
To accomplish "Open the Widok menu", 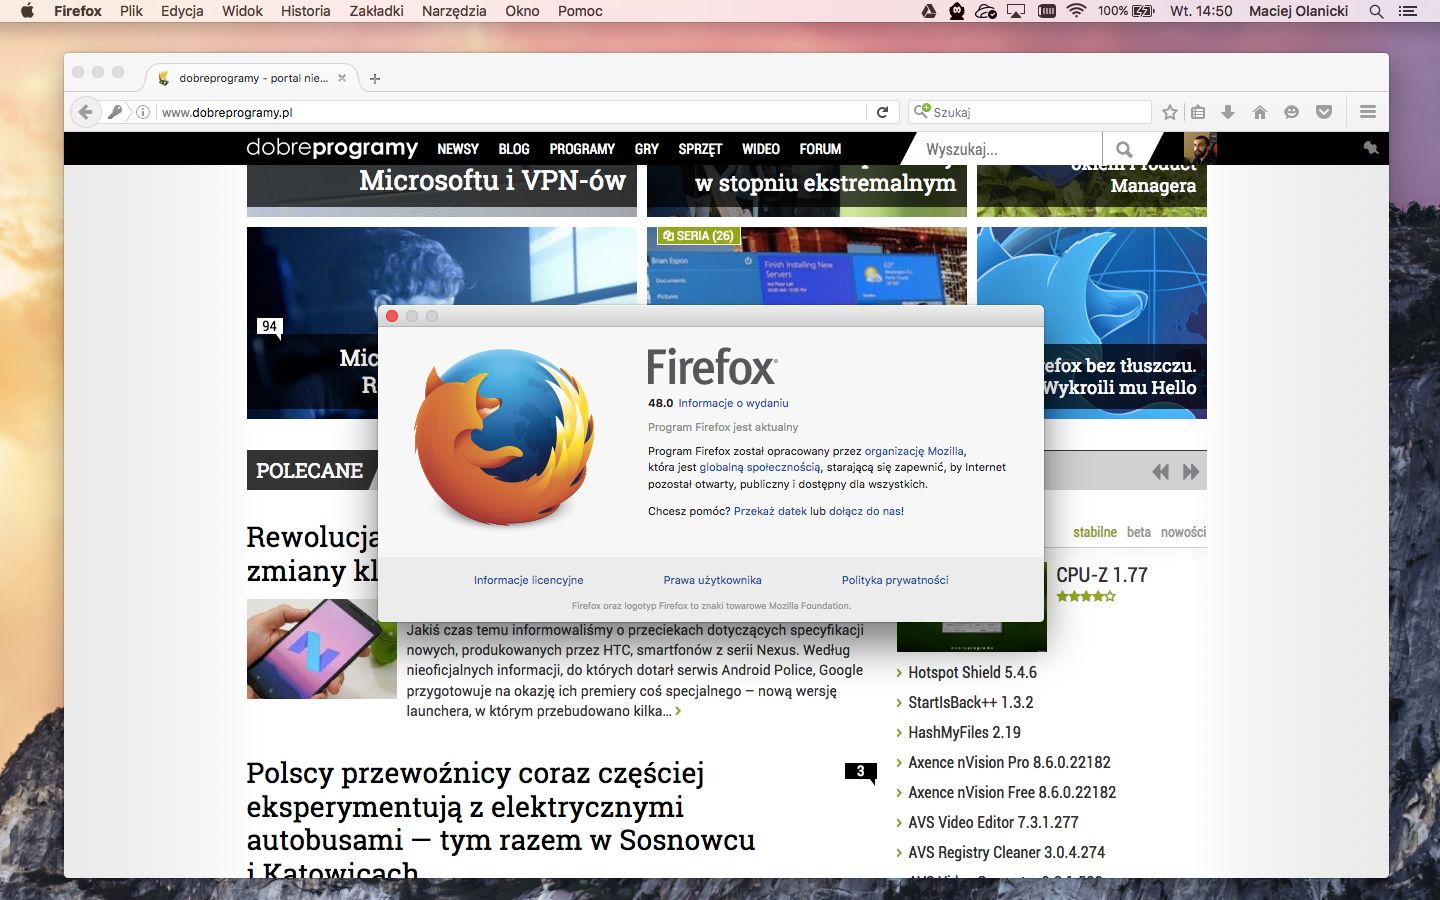I will pyautogui.click(x=242, y=11).
